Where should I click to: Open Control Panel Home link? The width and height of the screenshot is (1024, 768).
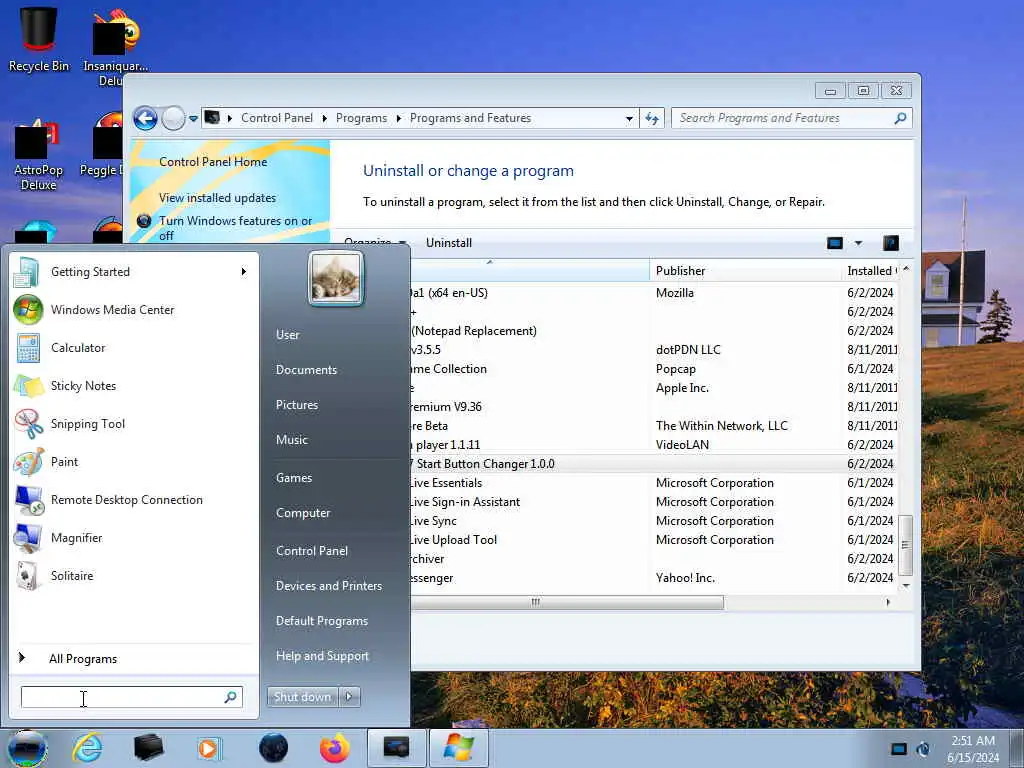click(x=213, y=162)
